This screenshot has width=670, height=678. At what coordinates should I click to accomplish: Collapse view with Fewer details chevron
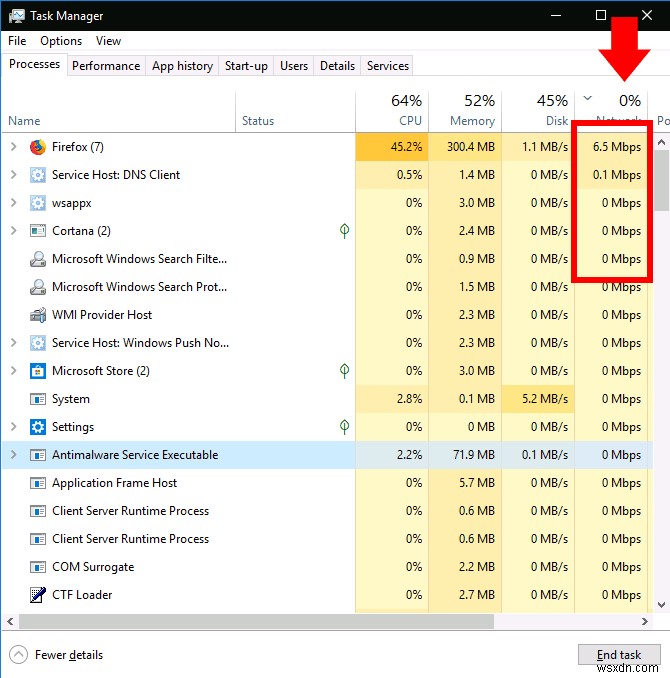(x=18, y=655)
